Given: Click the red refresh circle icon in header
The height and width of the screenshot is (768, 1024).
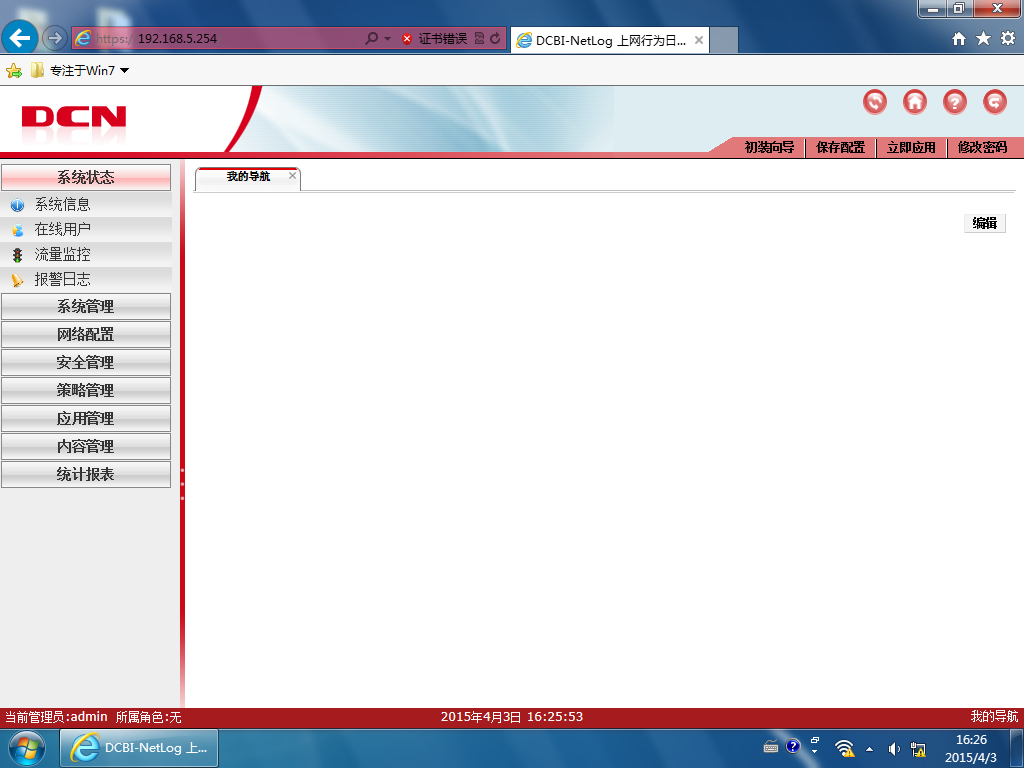Looking at the screenshot, I should click(x=874, y=102).
